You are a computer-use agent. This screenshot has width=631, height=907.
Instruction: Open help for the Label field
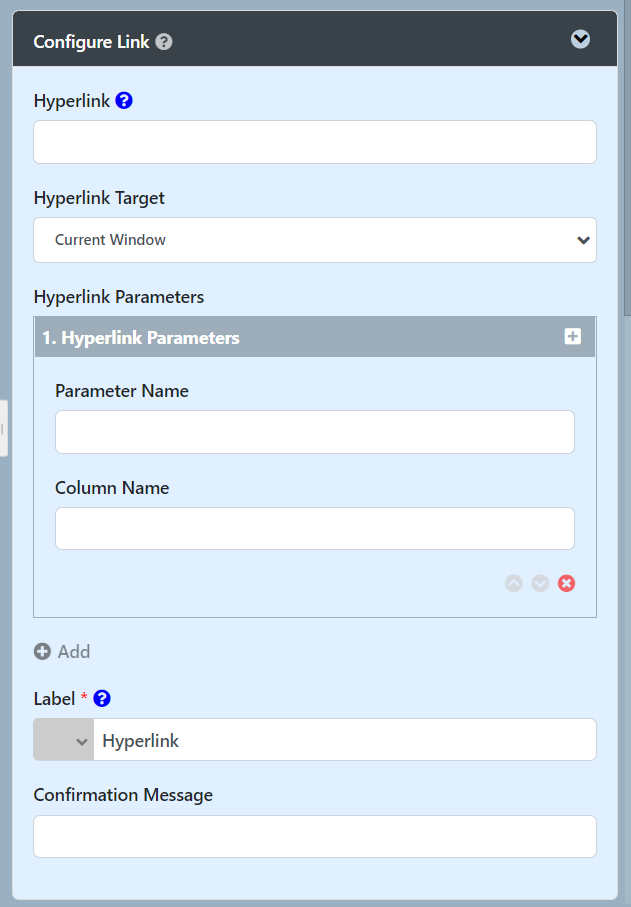[102, 699]
